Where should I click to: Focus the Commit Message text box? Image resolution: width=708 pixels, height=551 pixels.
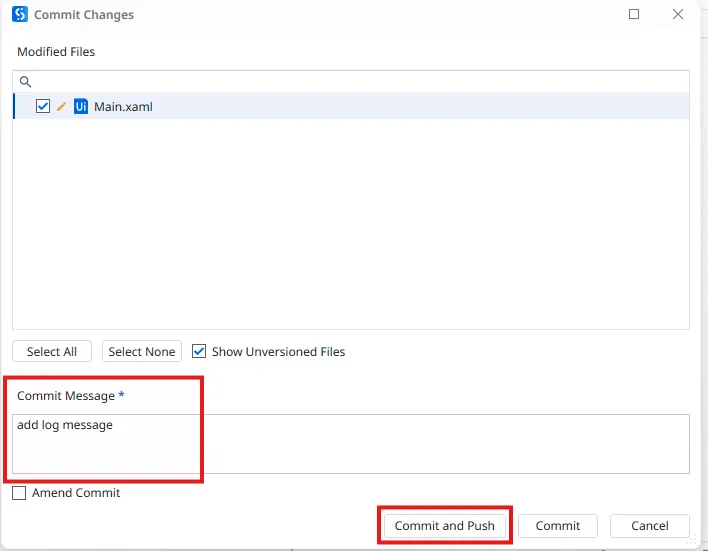pos(350,444)
